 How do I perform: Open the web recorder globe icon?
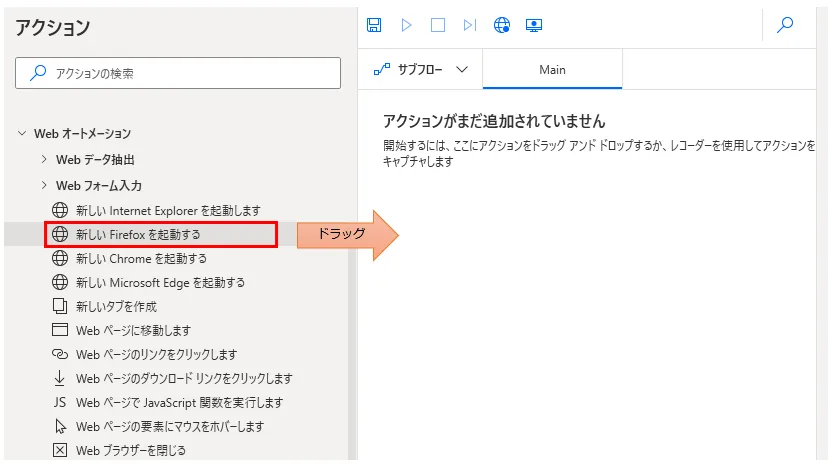502,25
